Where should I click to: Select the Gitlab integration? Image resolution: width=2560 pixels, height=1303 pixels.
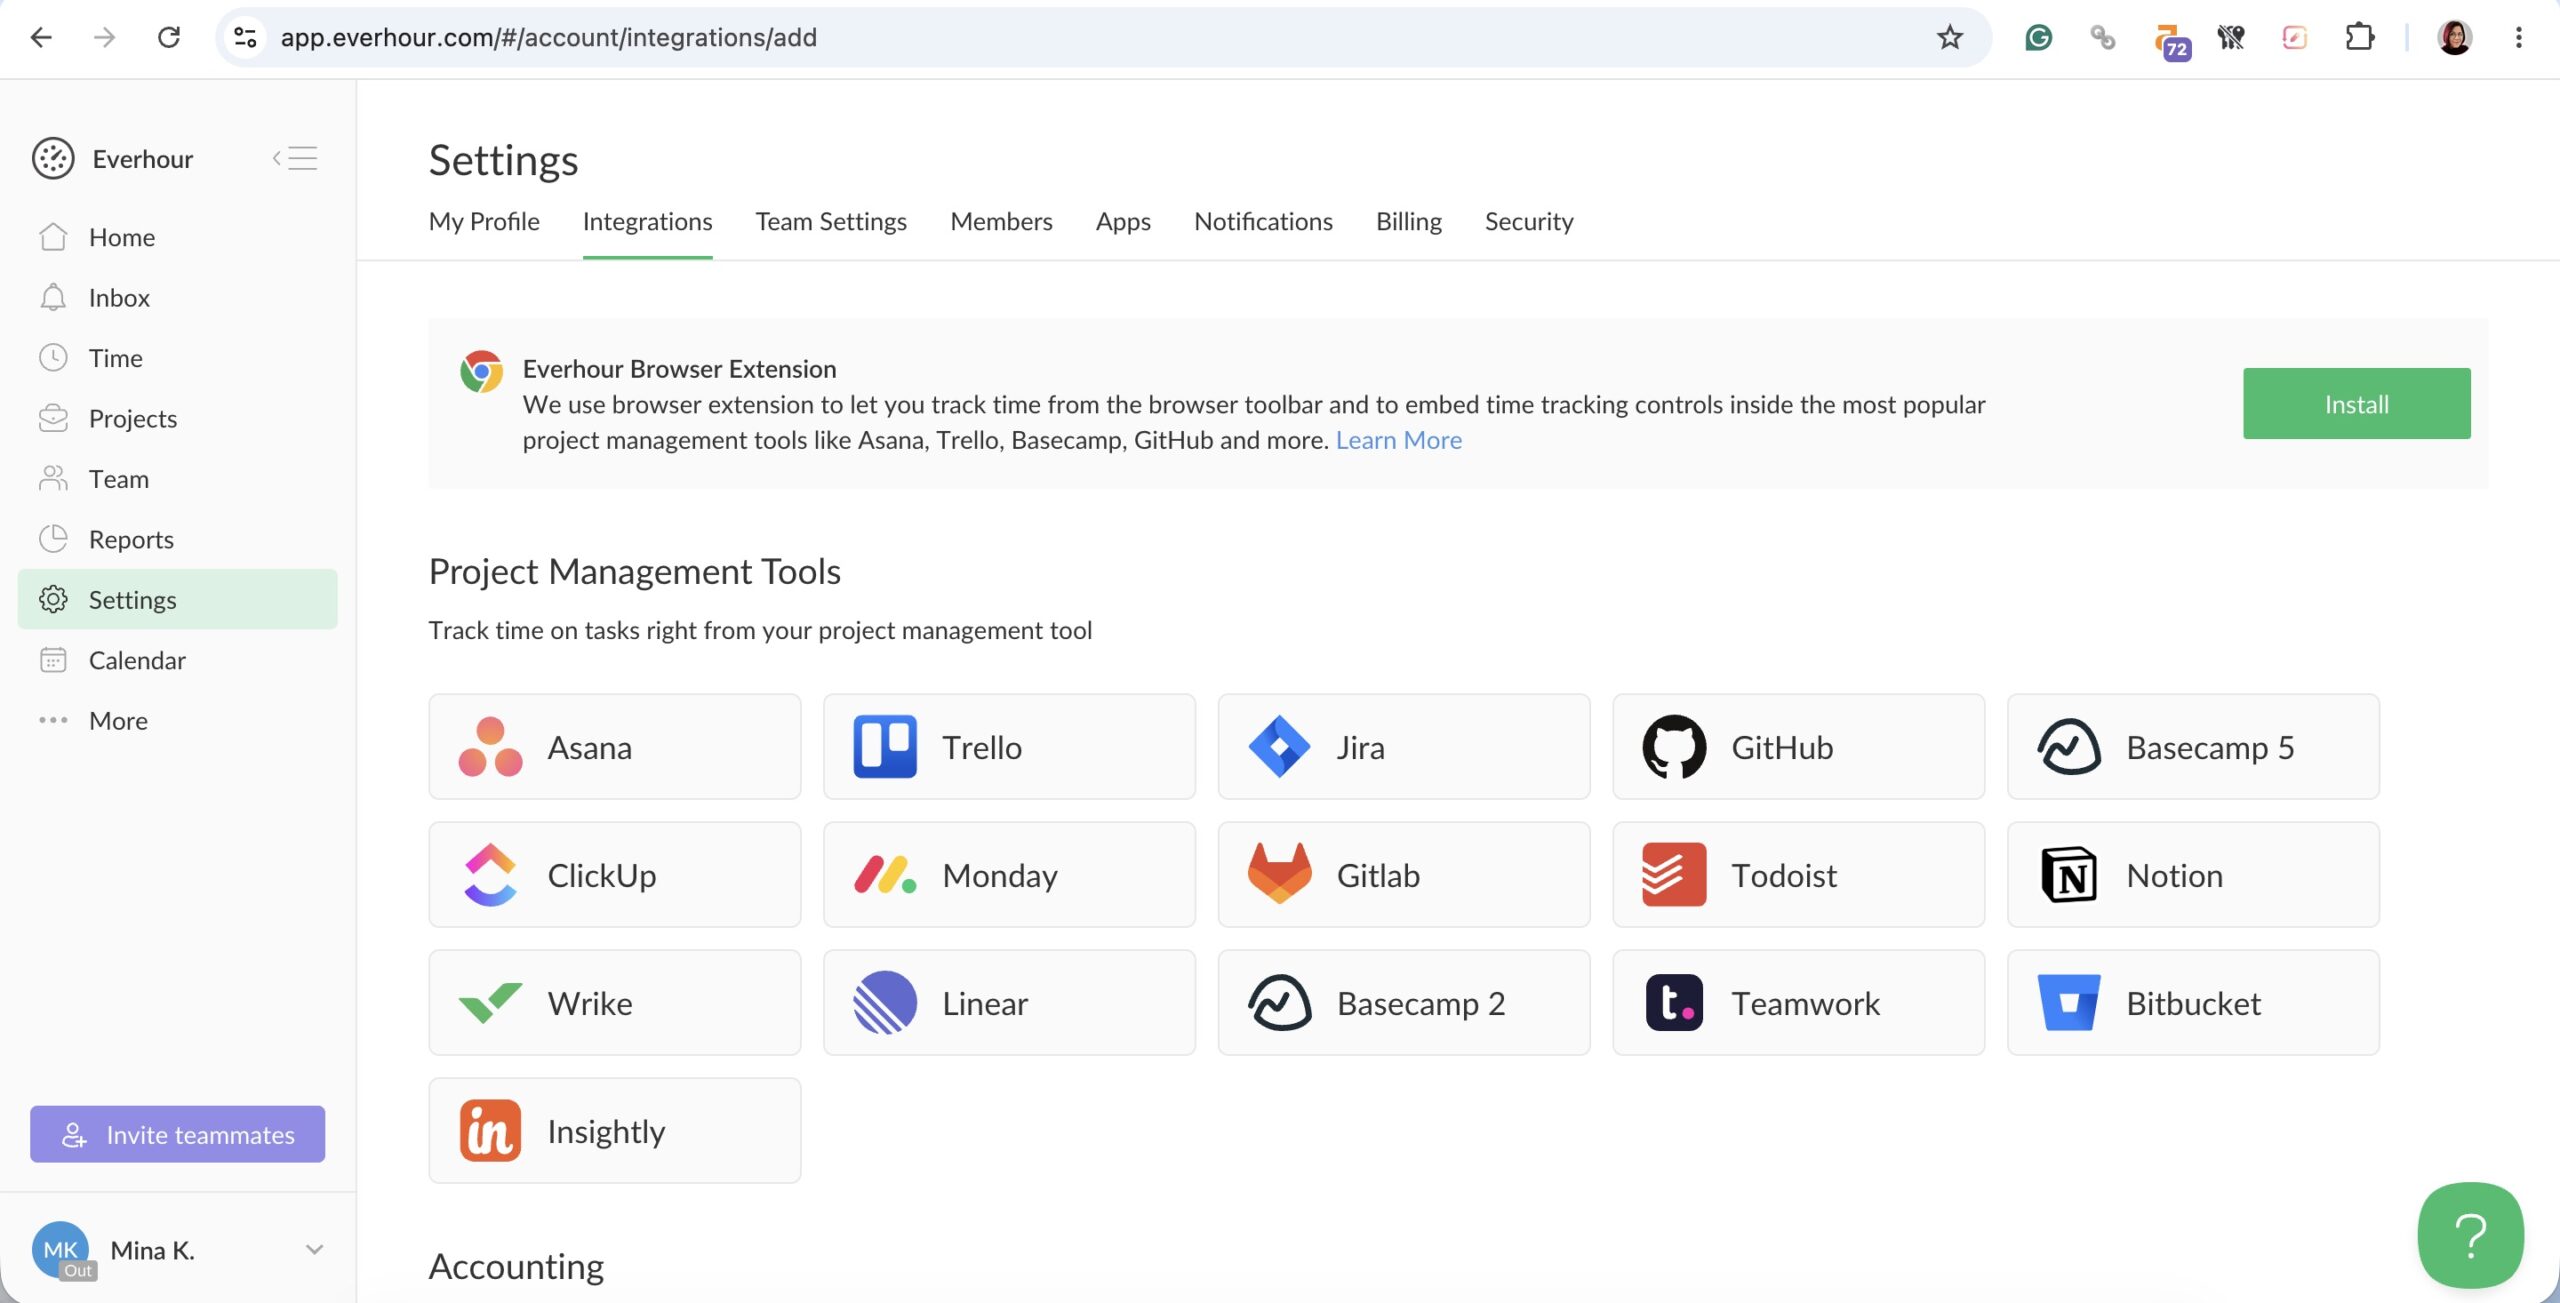click(x=1404, y=875)
